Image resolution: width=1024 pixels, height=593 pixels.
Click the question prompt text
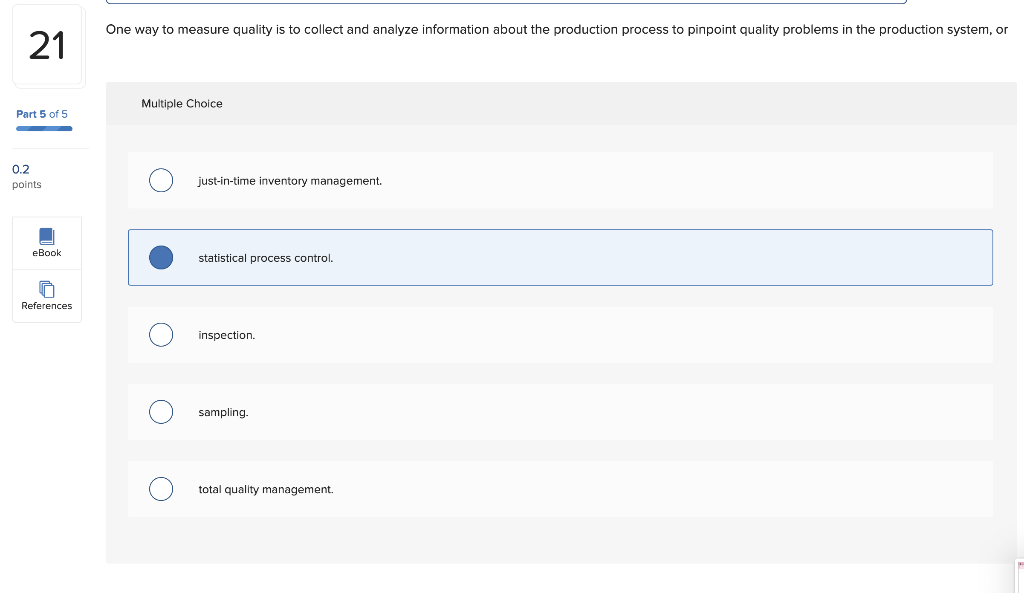[556, 30]
